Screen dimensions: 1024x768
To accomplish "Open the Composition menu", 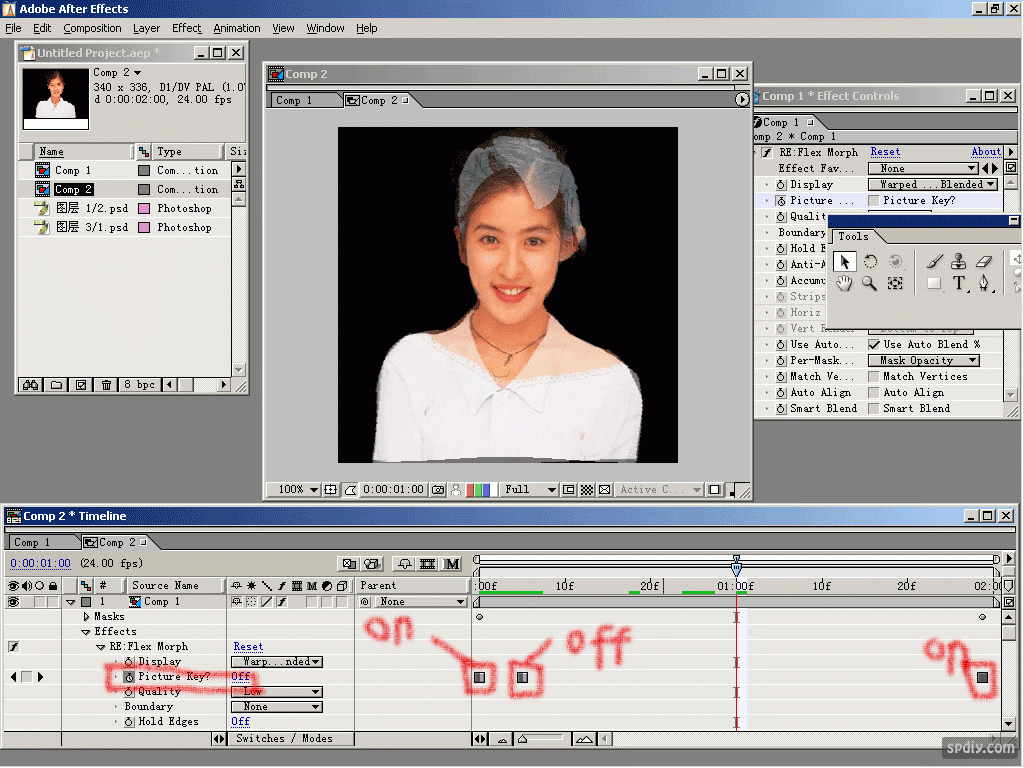I will (92, 28).
